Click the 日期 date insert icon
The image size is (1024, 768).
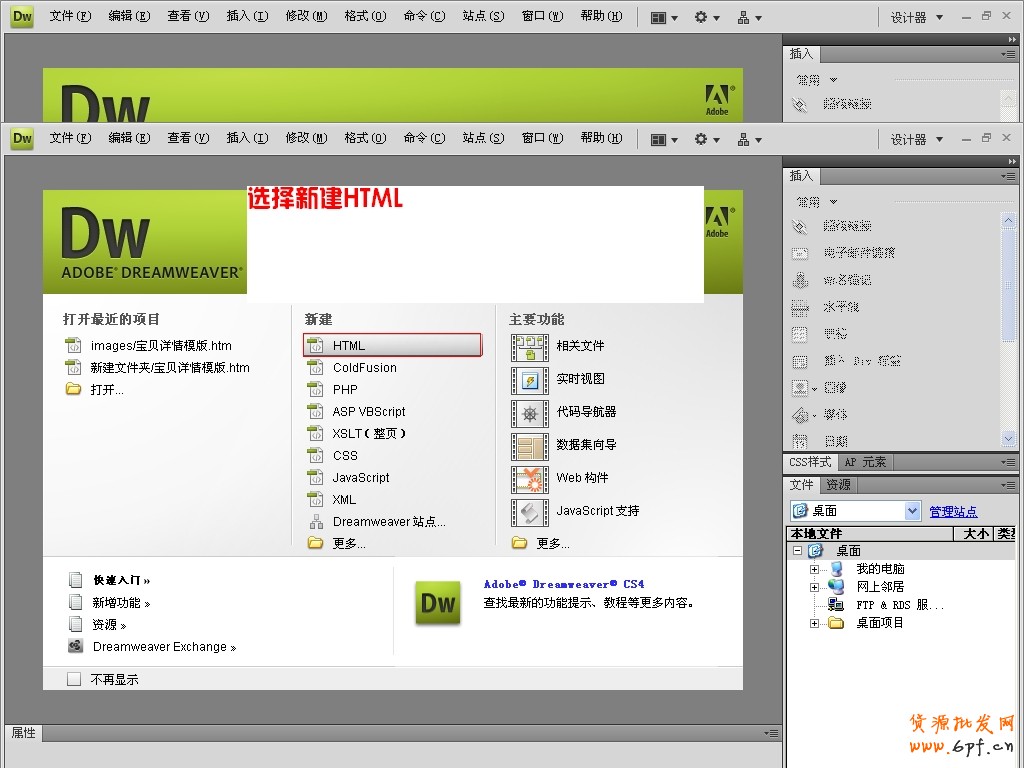(799, 441)
